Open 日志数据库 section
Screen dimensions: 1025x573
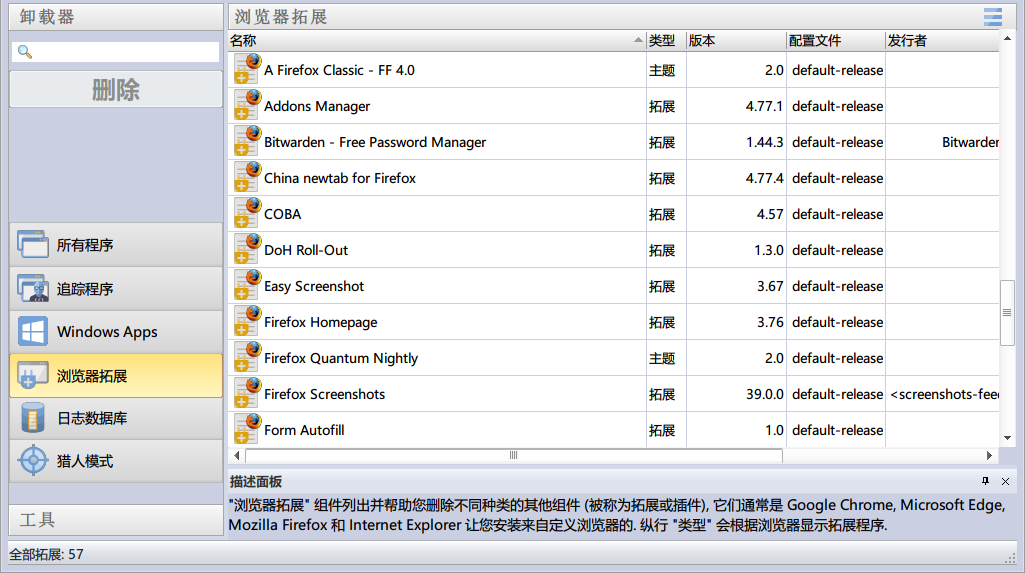[116, 418]
